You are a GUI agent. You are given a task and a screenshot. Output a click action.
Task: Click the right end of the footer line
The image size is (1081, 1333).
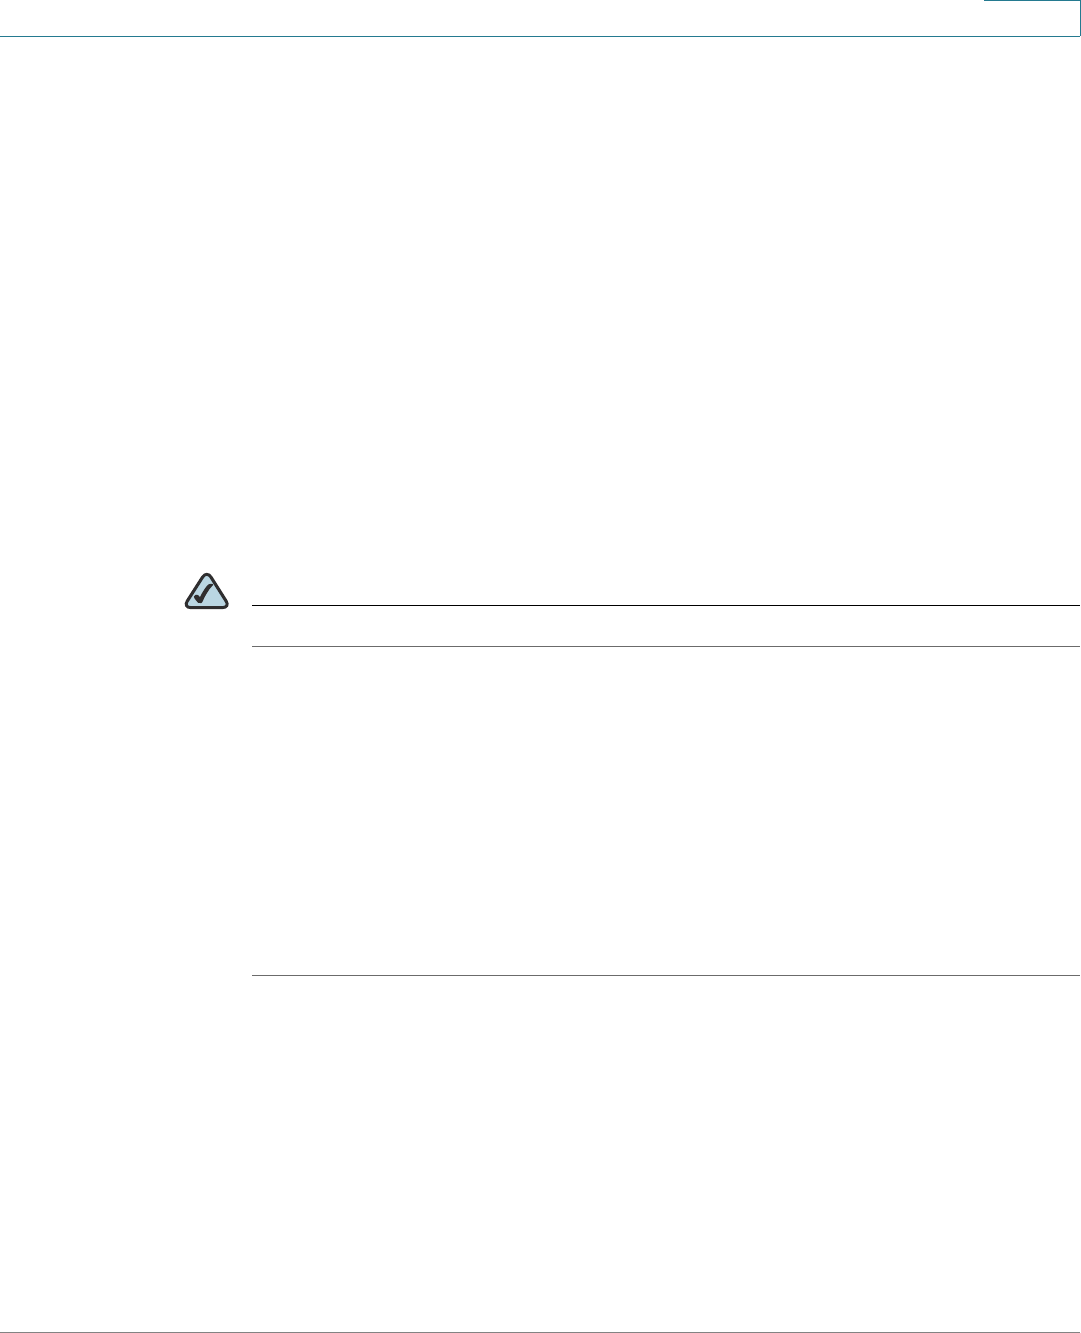click(x=1074, y=1331)
